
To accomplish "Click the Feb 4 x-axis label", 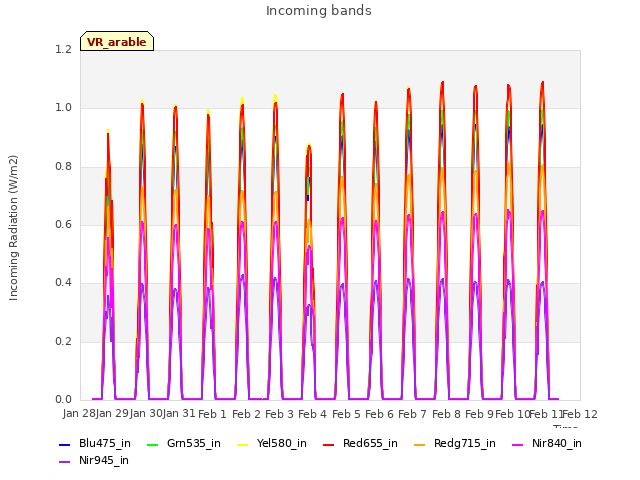I will [x=313, y=414].
